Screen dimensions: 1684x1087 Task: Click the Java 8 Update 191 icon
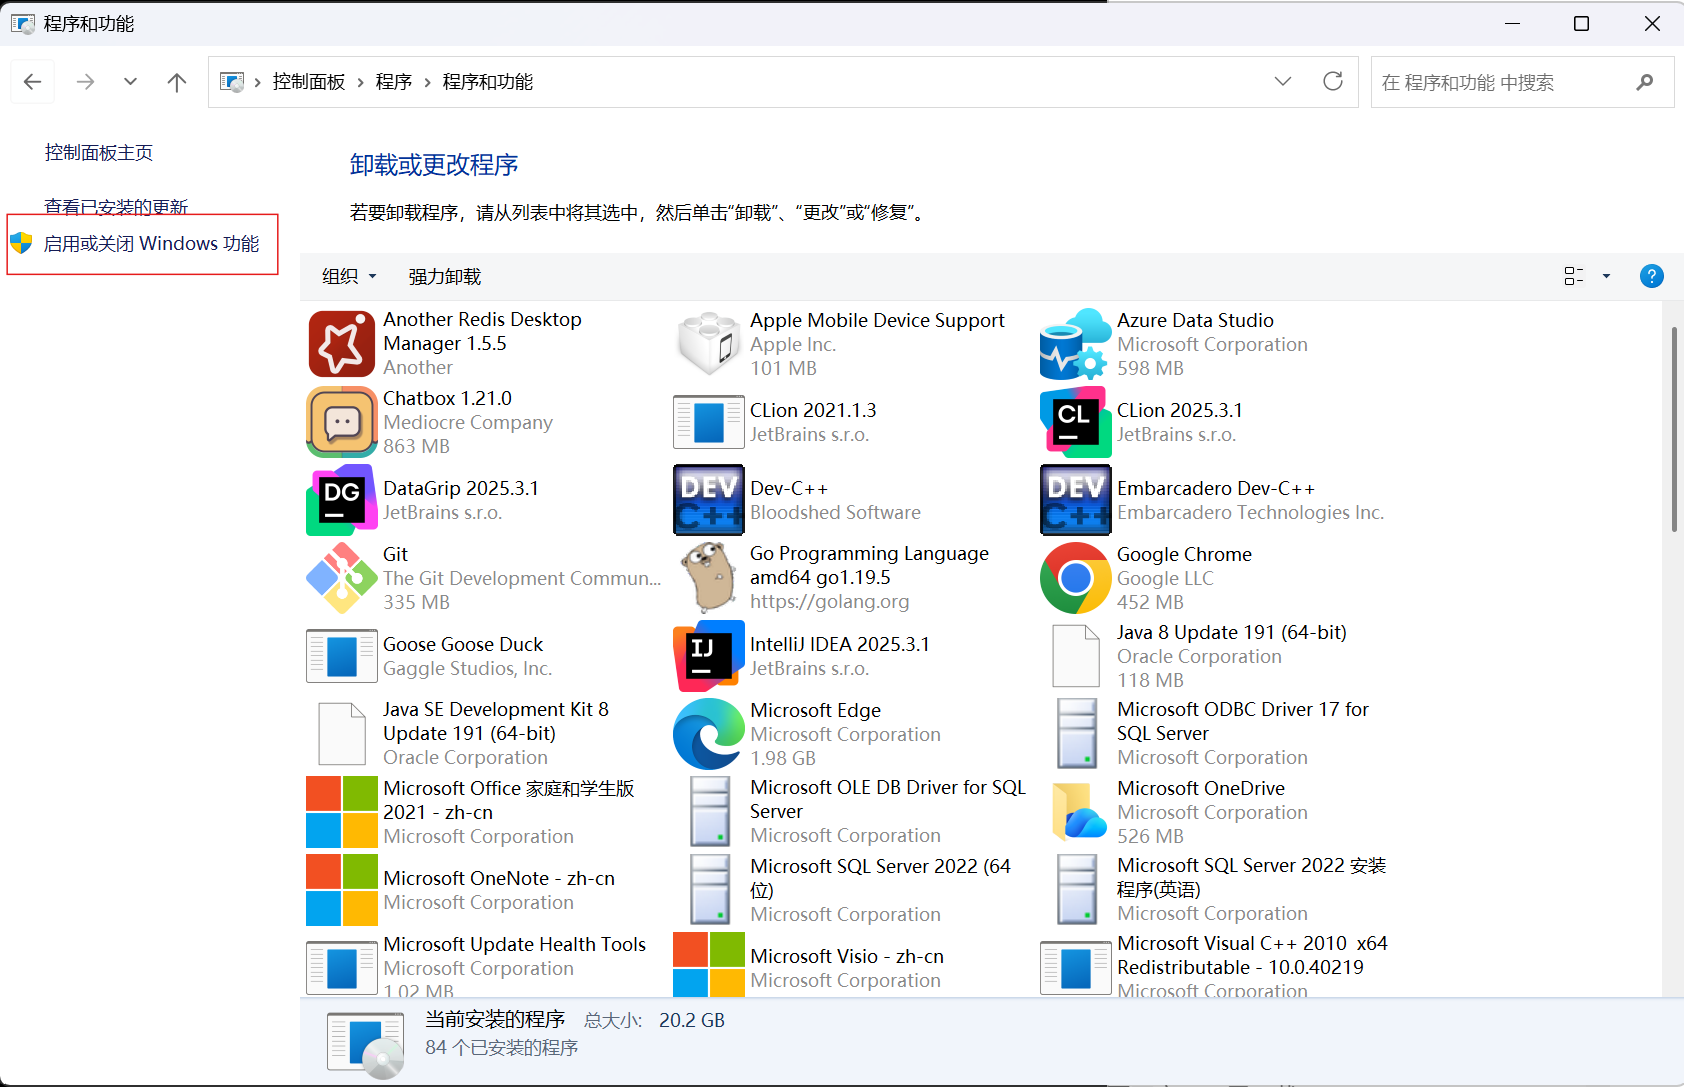[x=1076, y=656]
